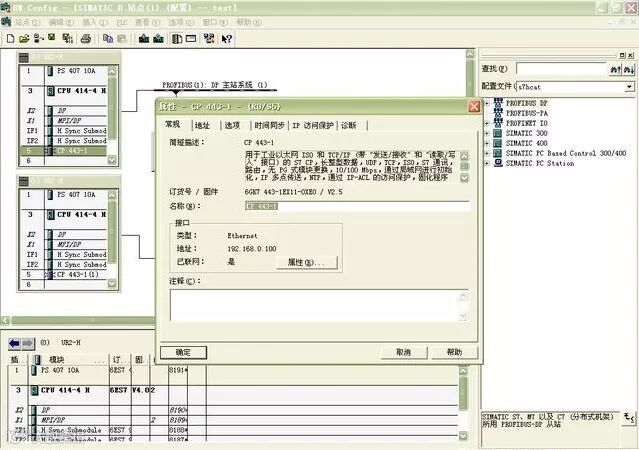Viewport: 639px width, 450px height.
Task: Open the 窗口(W) menu in the menu bar
Action: (x=215, y=22)
